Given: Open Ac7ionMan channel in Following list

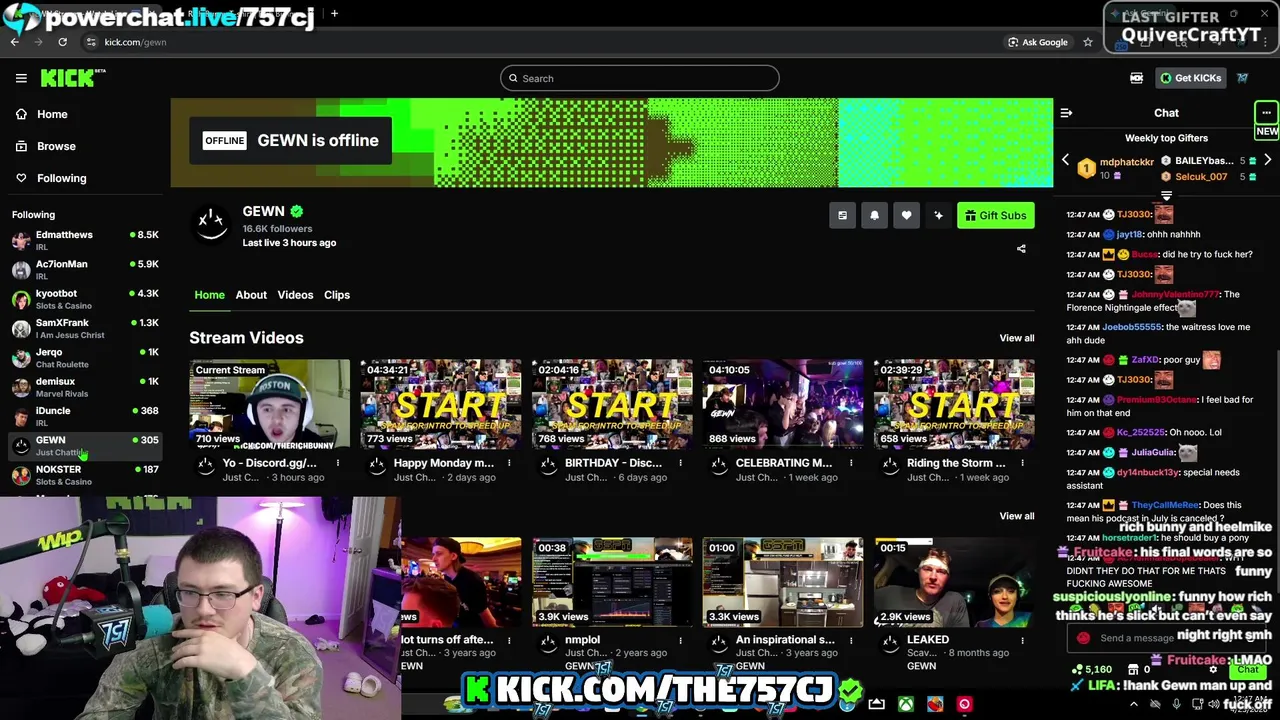Looking at the screenshot, I should tap(85, 269).
